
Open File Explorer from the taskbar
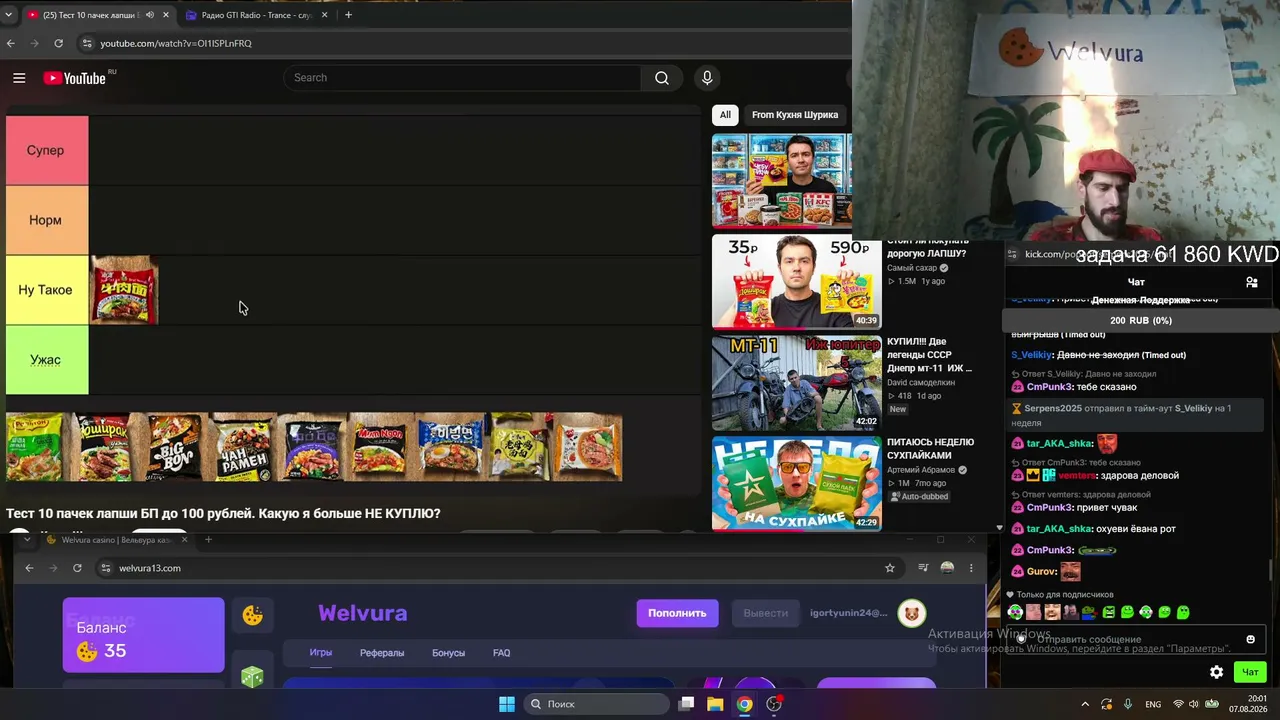(715, 704)
